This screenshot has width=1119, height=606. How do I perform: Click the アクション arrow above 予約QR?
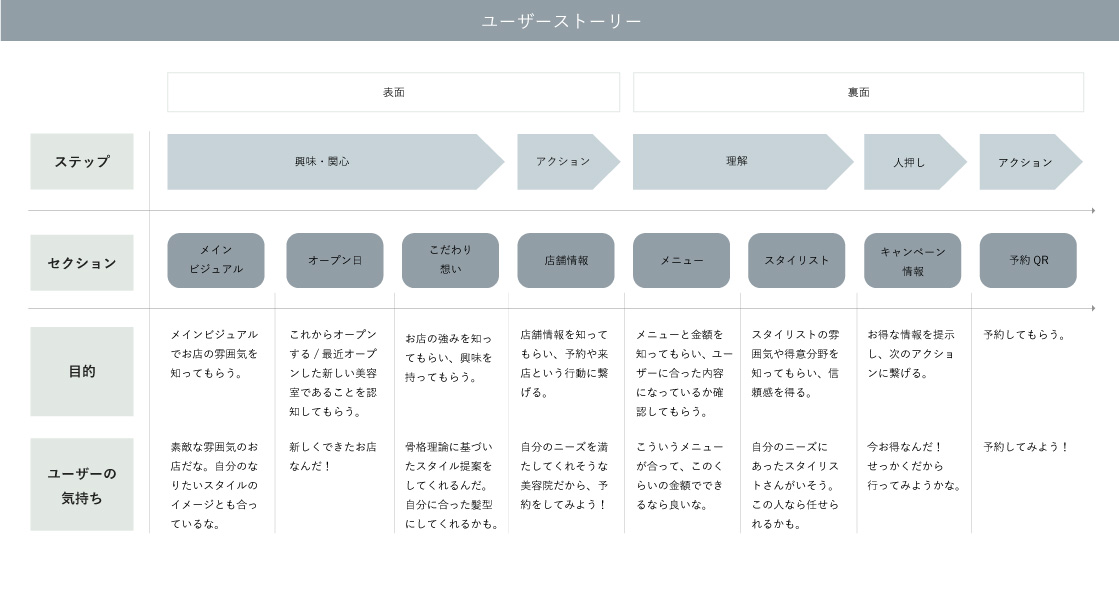coord(1025,162)
